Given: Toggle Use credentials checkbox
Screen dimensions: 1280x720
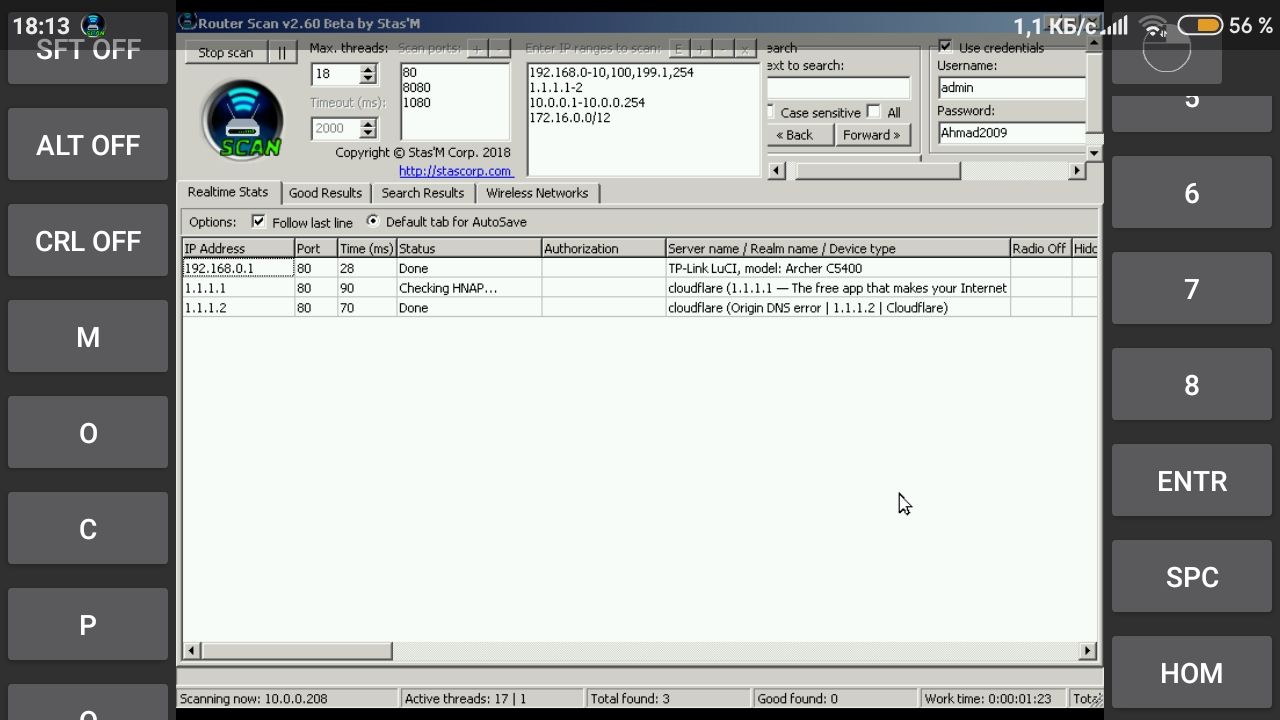Looking at the screenshot, I should coord(945,47).
